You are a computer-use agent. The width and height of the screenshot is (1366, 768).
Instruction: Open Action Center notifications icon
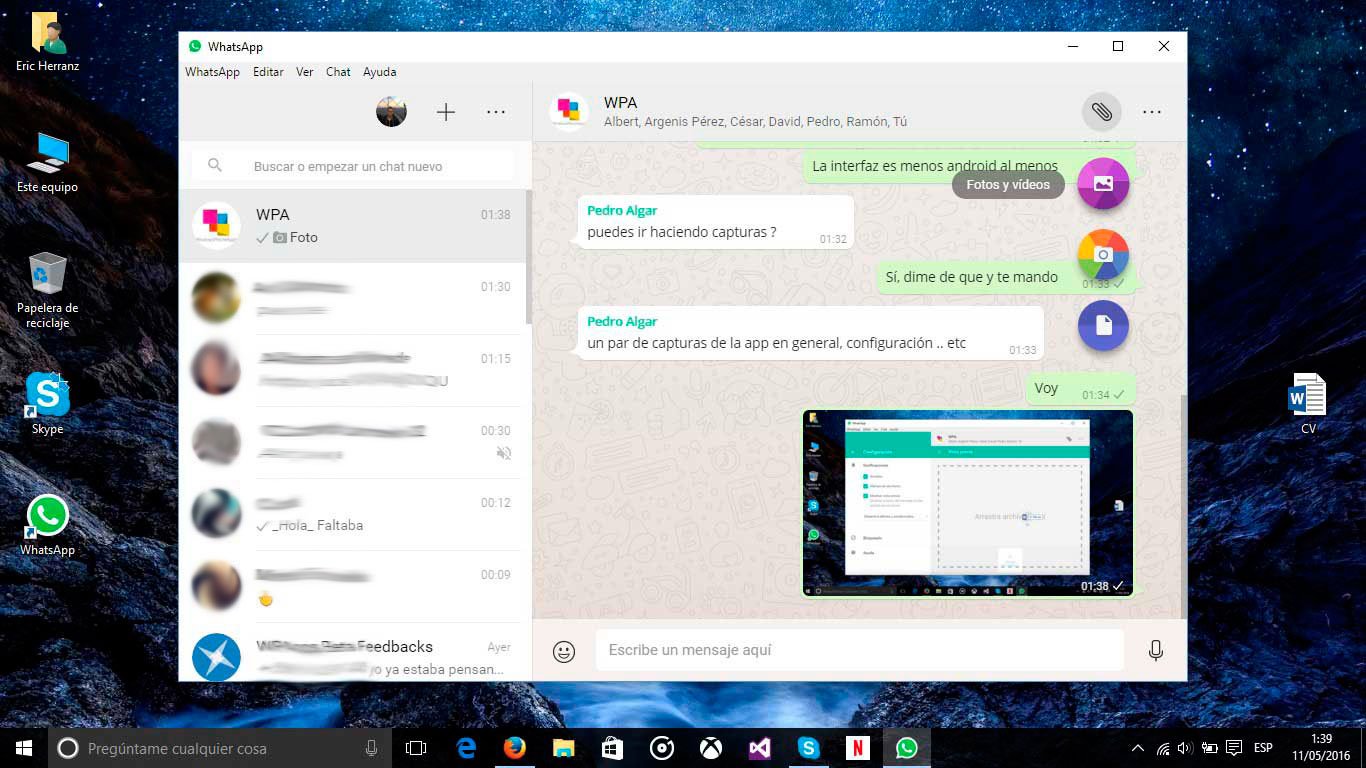point(1234,748)
